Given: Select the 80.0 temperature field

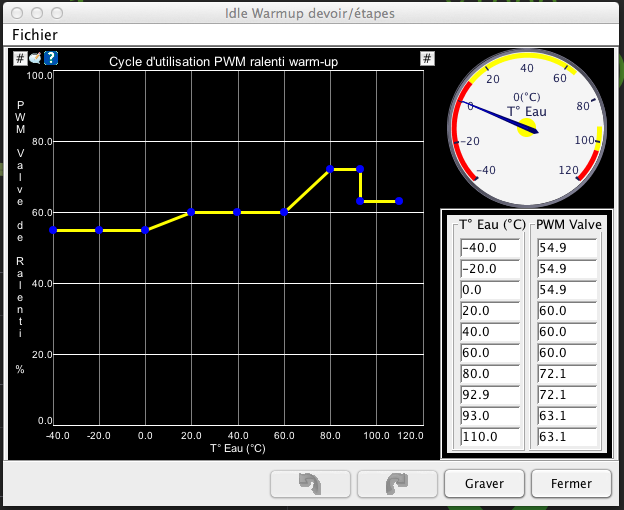Looking at the screenshot, I should coord(490,374).
